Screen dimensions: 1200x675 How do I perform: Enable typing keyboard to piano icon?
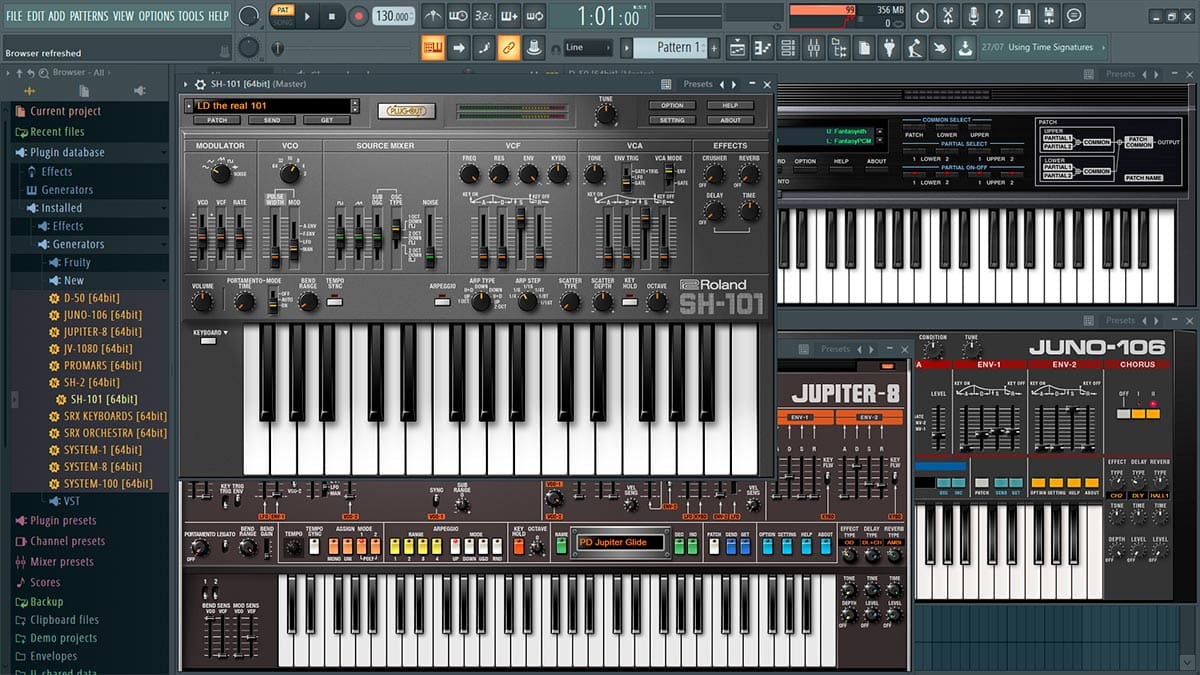[433, 47]
